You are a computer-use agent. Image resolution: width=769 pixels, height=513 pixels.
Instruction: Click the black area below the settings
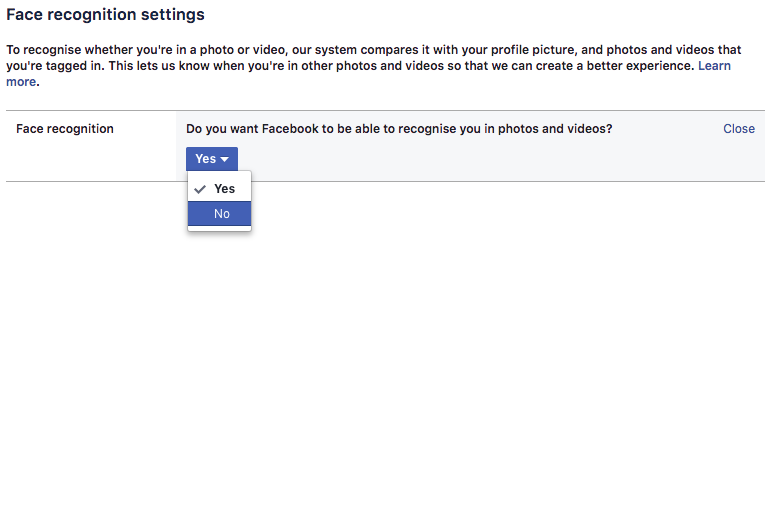[384, 400]
